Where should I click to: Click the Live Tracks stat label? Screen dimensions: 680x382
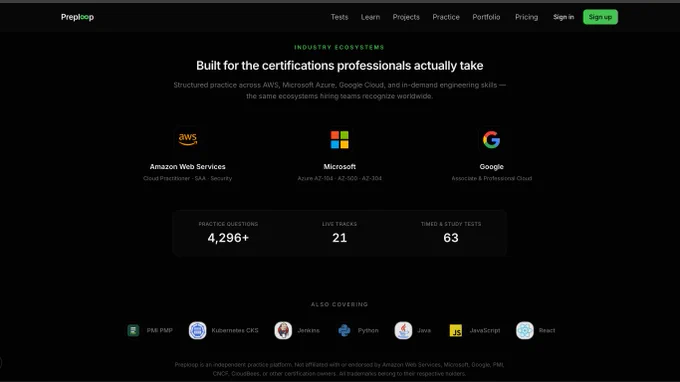(340, 224)
